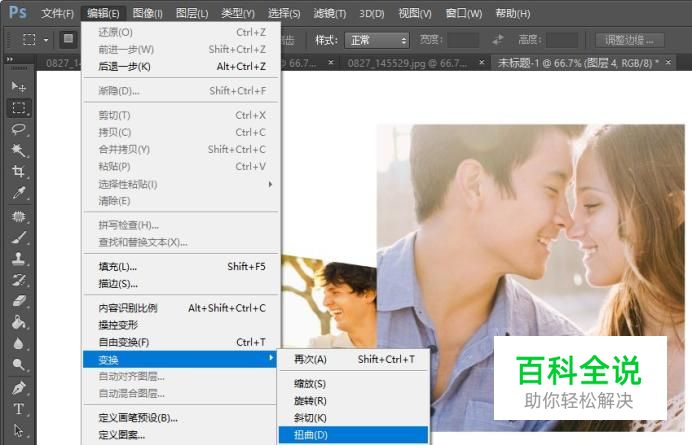The height and width of the screenshot is (445, 692).
Task: Choose 缩放(S) in Transform submenu
Action: pyautogui.click(x=354, y=384)
